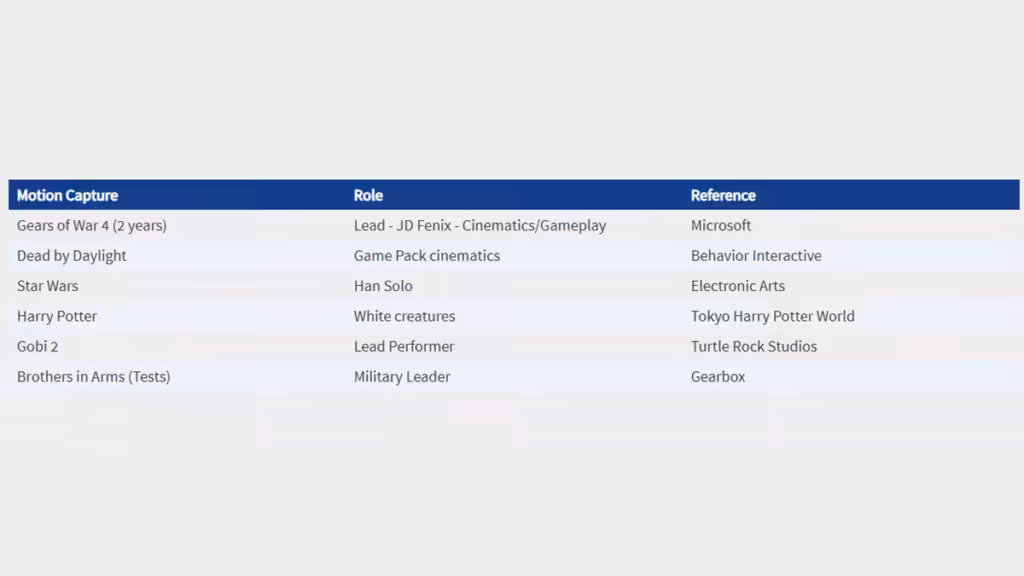
Task: Click the Star Wars table entry
Action: click(48, 286)
